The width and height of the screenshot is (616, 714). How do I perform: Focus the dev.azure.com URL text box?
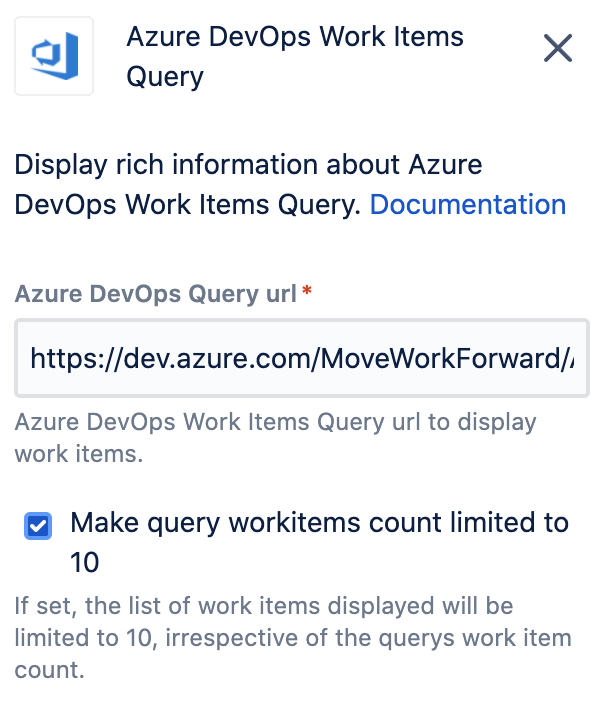[x=301, y=358]
